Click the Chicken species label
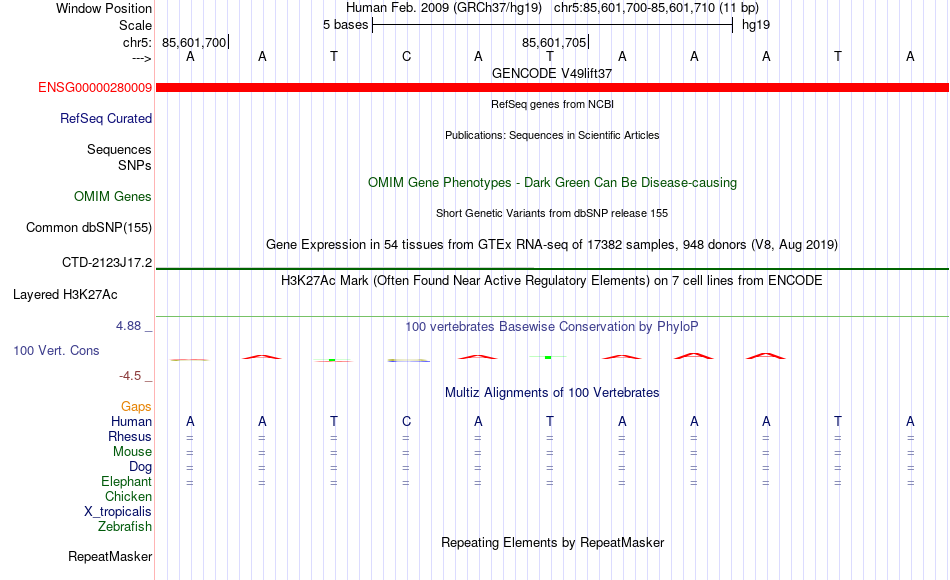Screen dimensions: 950x580 (128, 496)
